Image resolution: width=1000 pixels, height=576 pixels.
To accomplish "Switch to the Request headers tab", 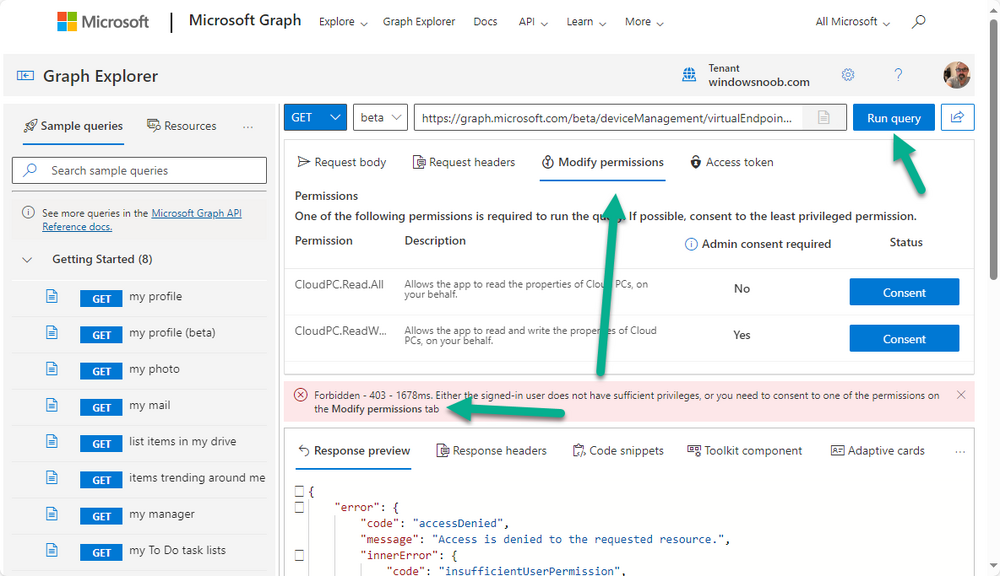I will [x=464, y=162].
